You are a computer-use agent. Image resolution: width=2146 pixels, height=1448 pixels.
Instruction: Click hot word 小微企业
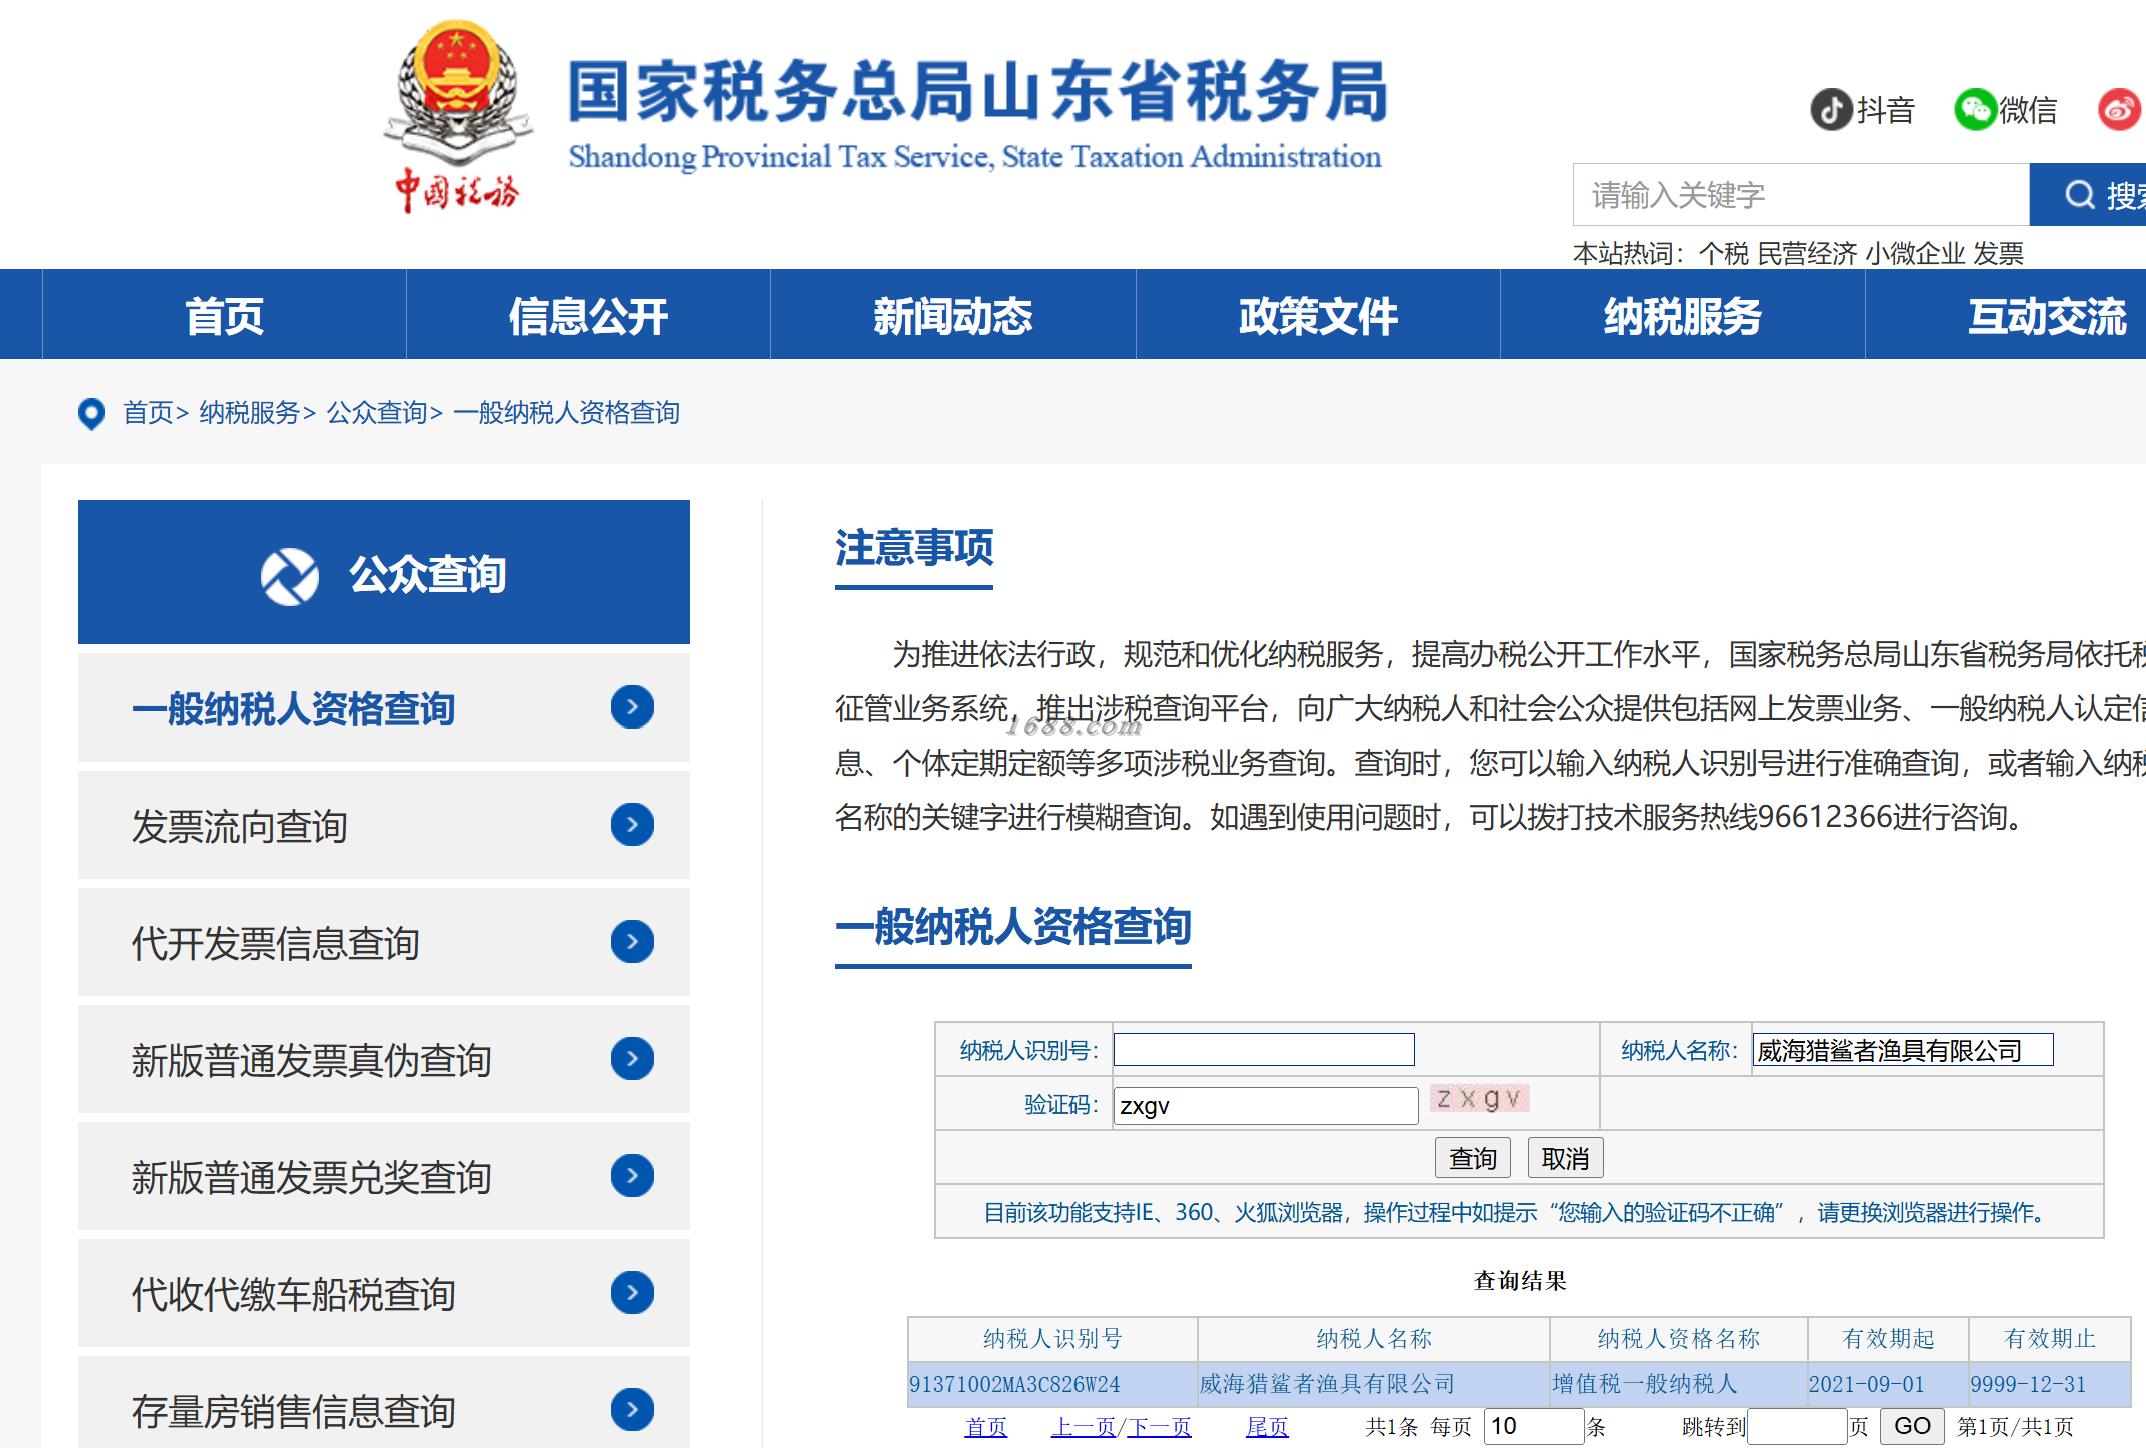pos(1915,254)
